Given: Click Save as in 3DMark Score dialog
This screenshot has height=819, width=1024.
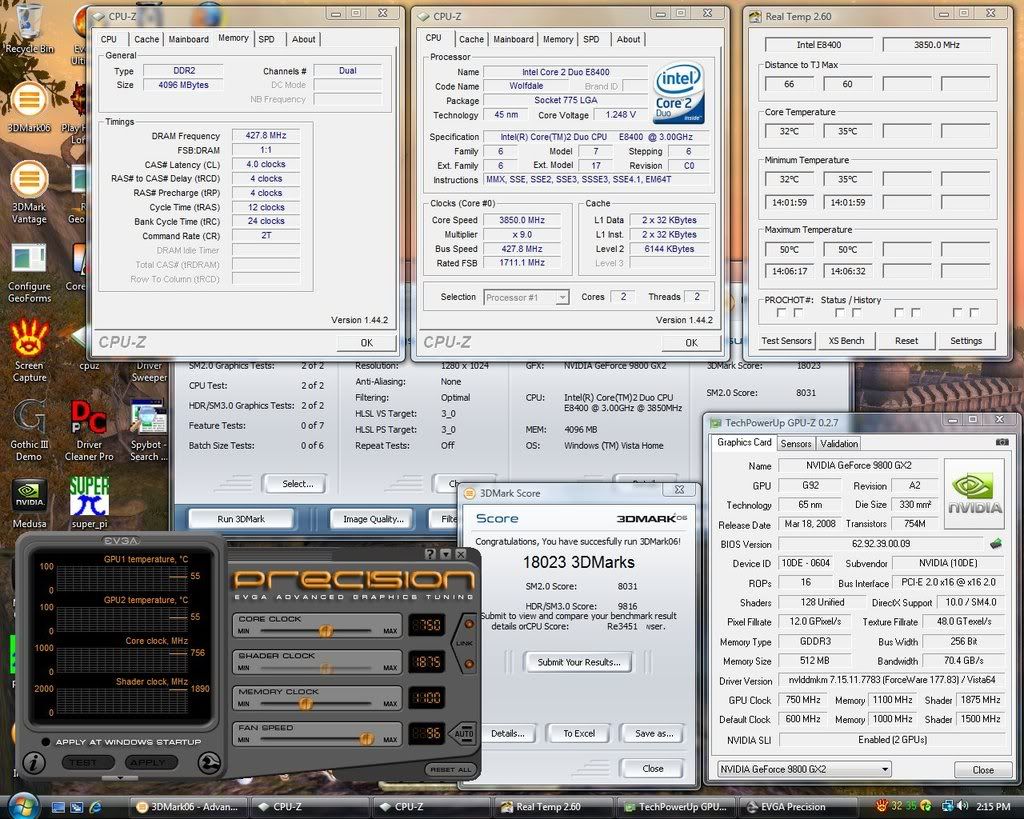Looking at the screenshot, I should point(654,733).
